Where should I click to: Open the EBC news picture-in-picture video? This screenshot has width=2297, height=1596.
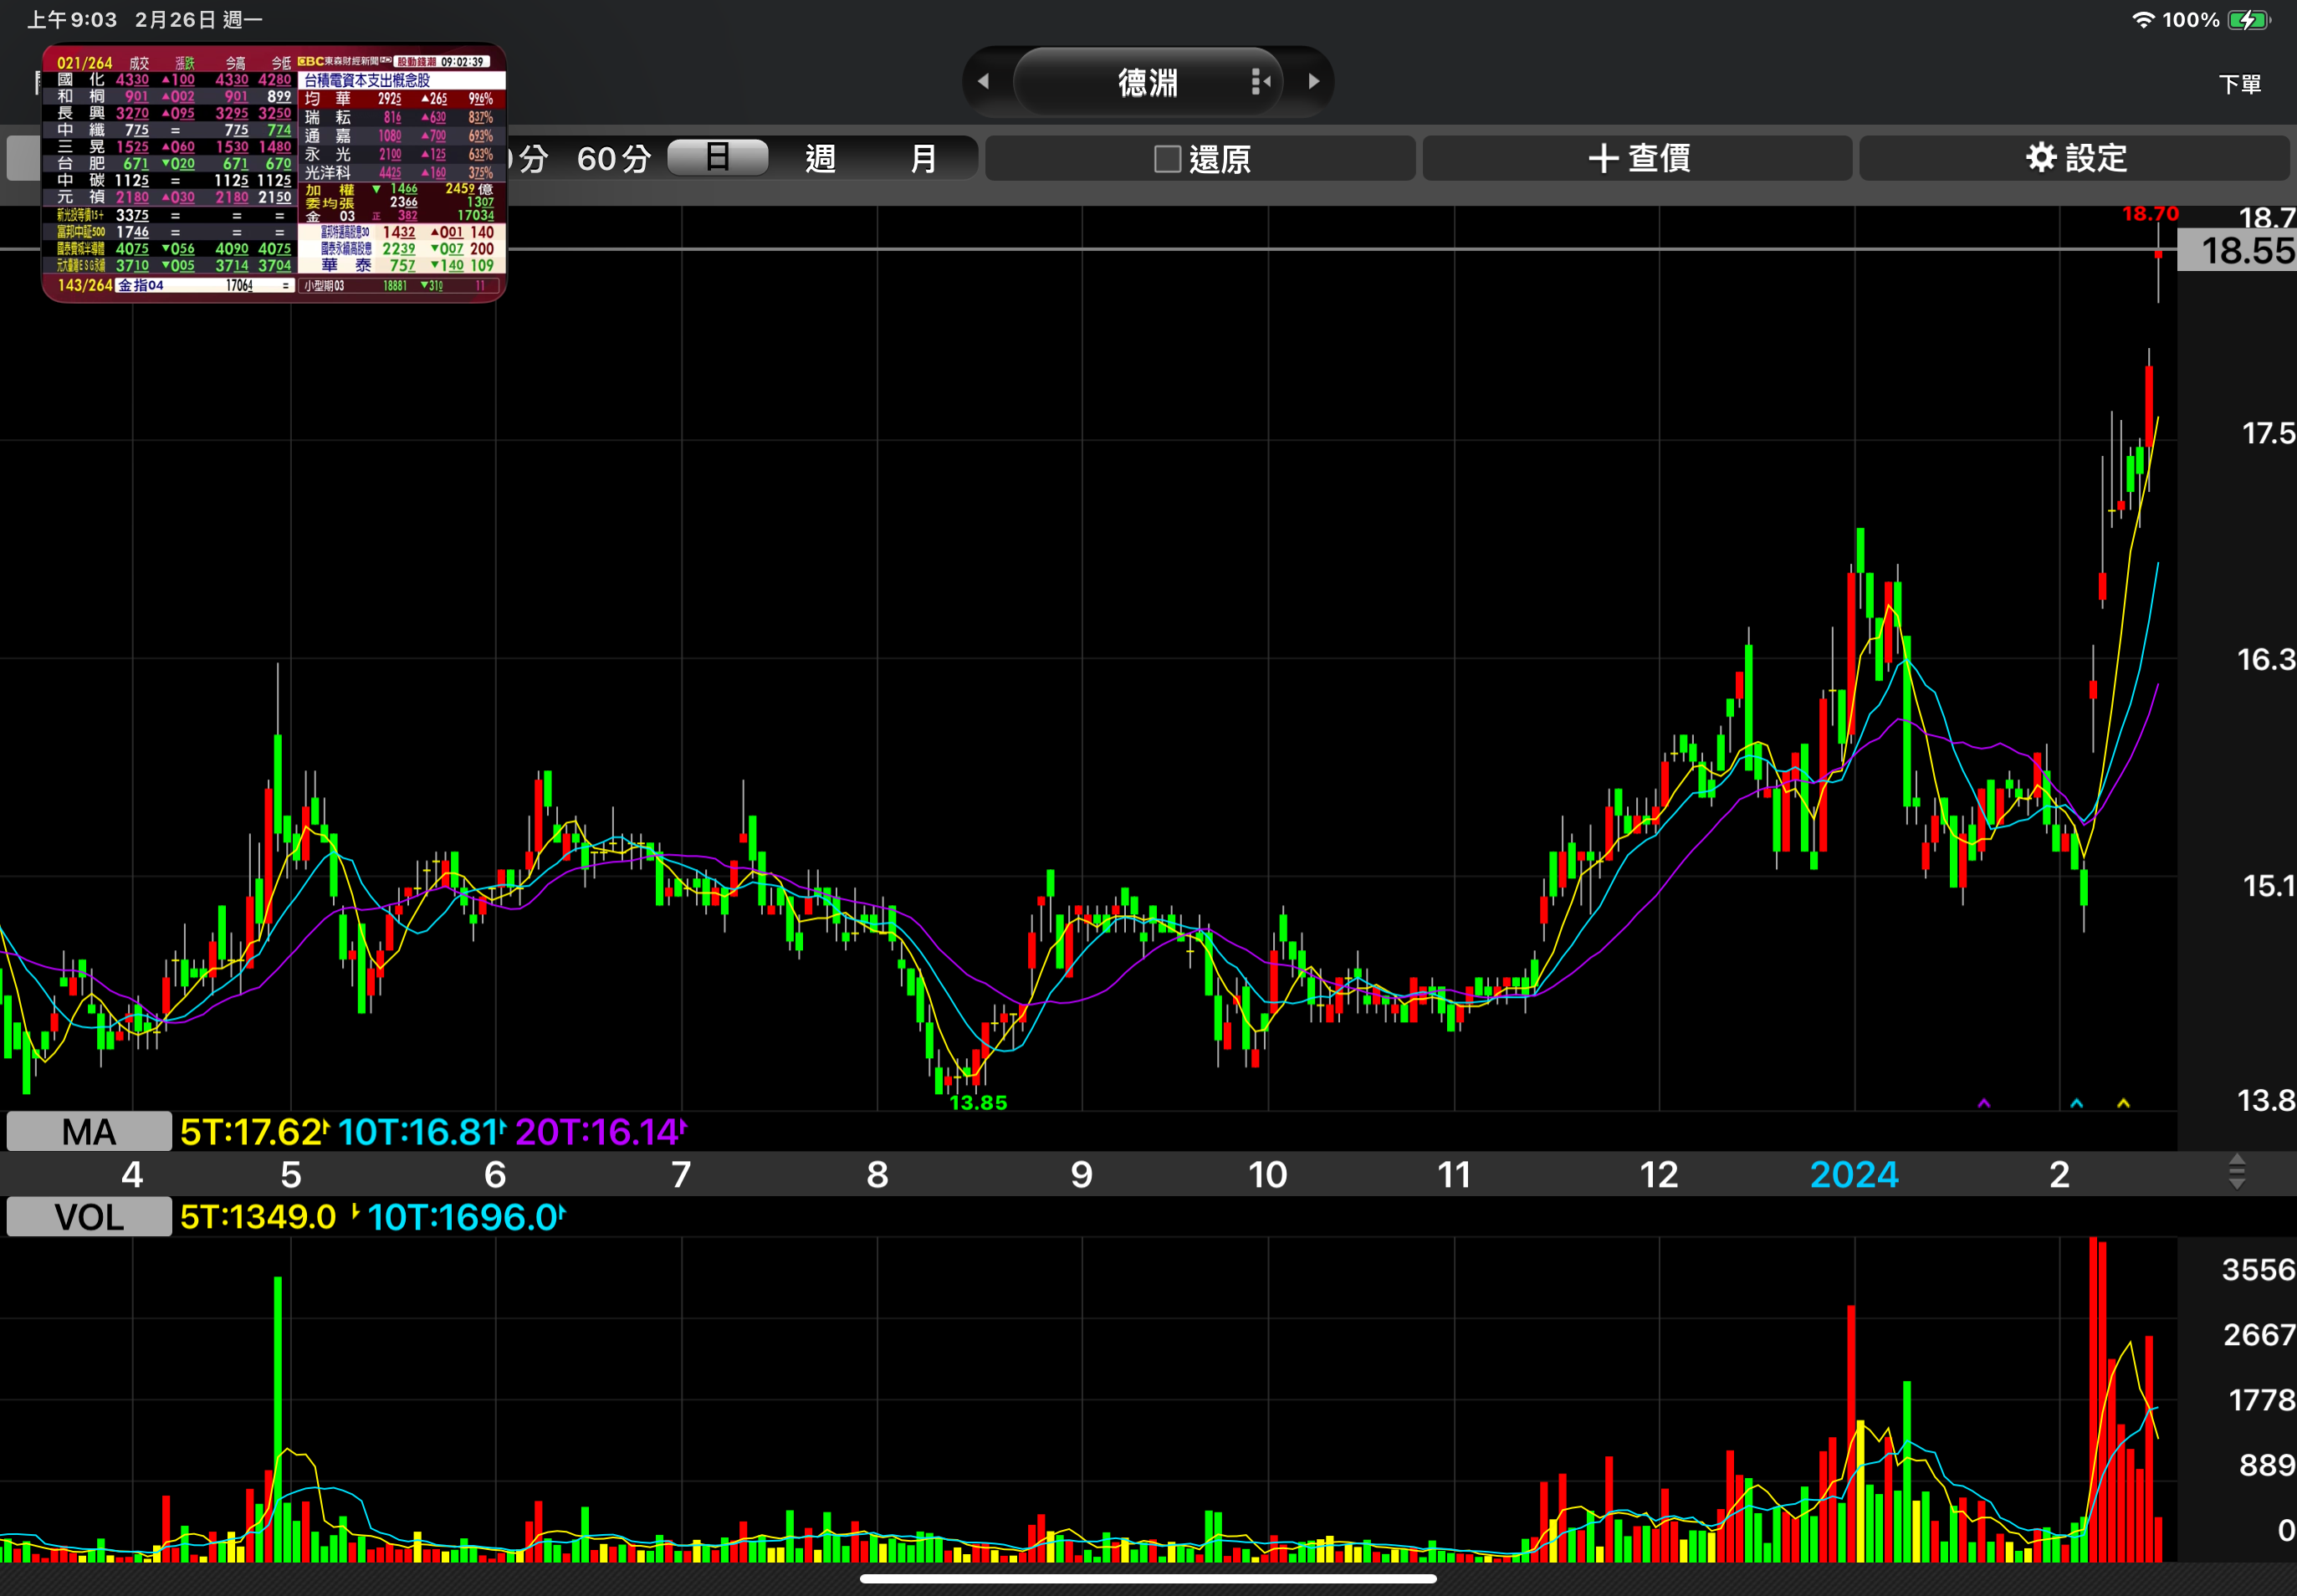(274, 172)
